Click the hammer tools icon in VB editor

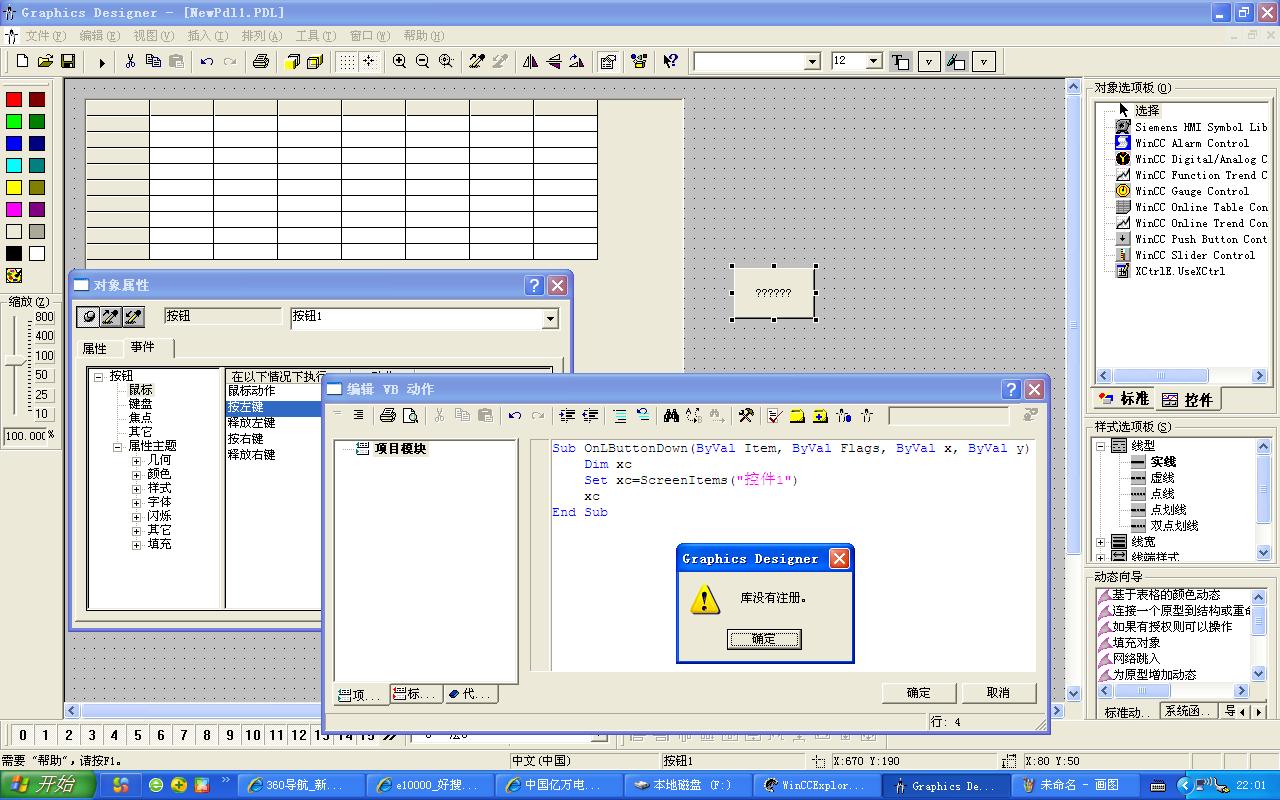tap(746, 415)
